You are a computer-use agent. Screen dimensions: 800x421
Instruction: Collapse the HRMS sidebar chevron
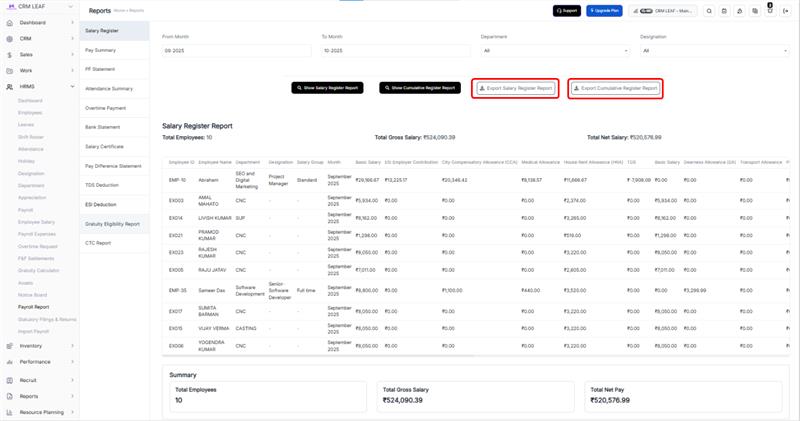[x=72, y=87]
